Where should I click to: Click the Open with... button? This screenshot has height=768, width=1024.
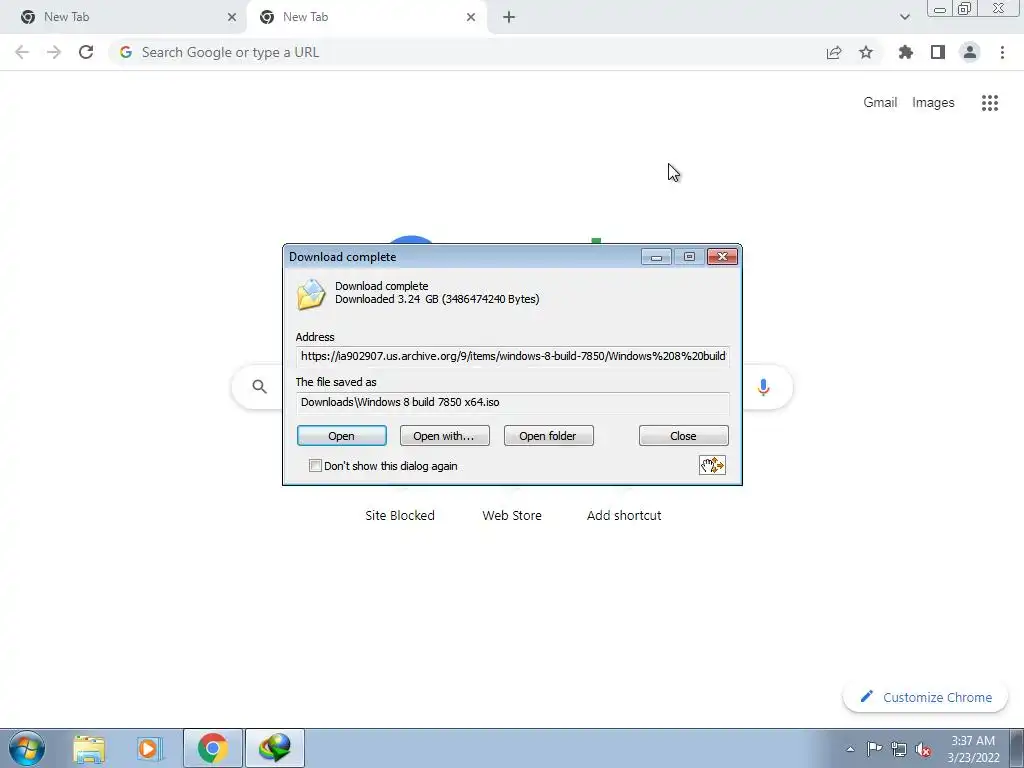click(x=445, y=436)
